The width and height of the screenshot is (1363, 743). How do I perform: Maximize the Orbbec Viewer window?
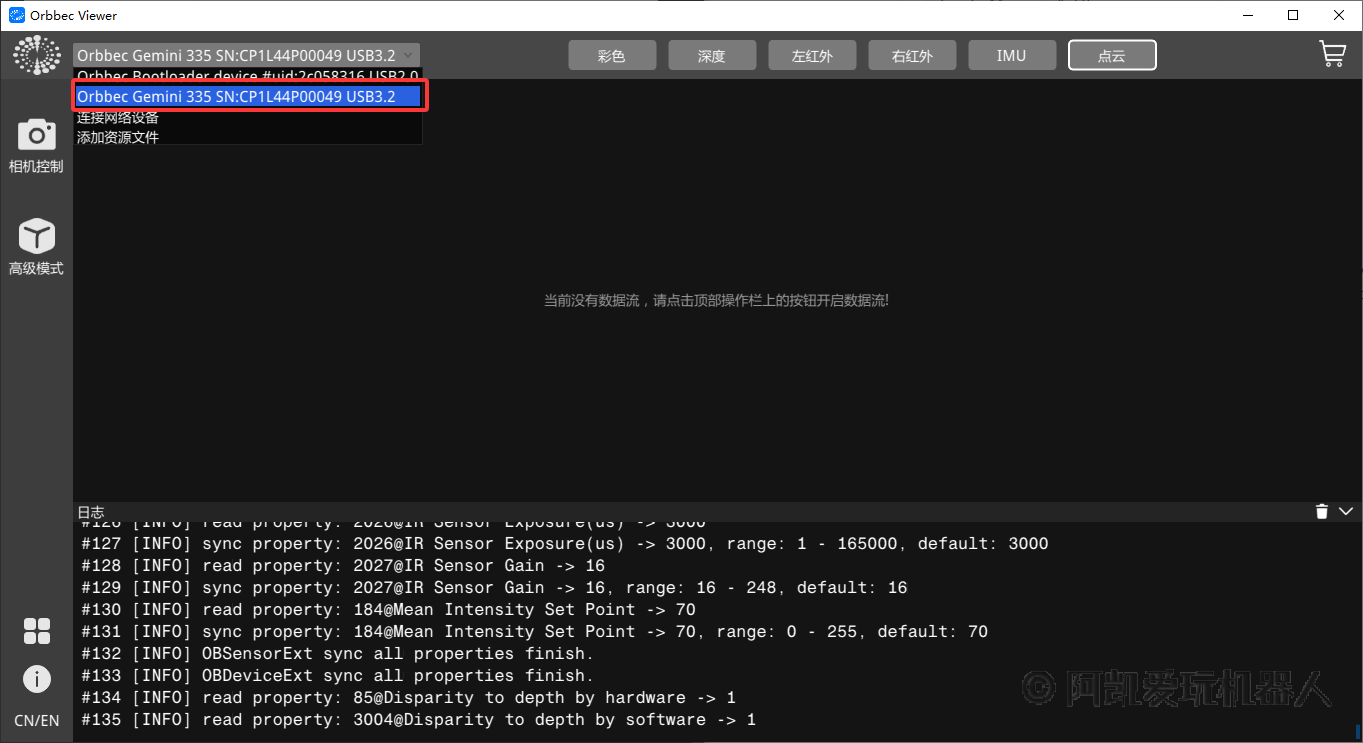[1294, 15]
